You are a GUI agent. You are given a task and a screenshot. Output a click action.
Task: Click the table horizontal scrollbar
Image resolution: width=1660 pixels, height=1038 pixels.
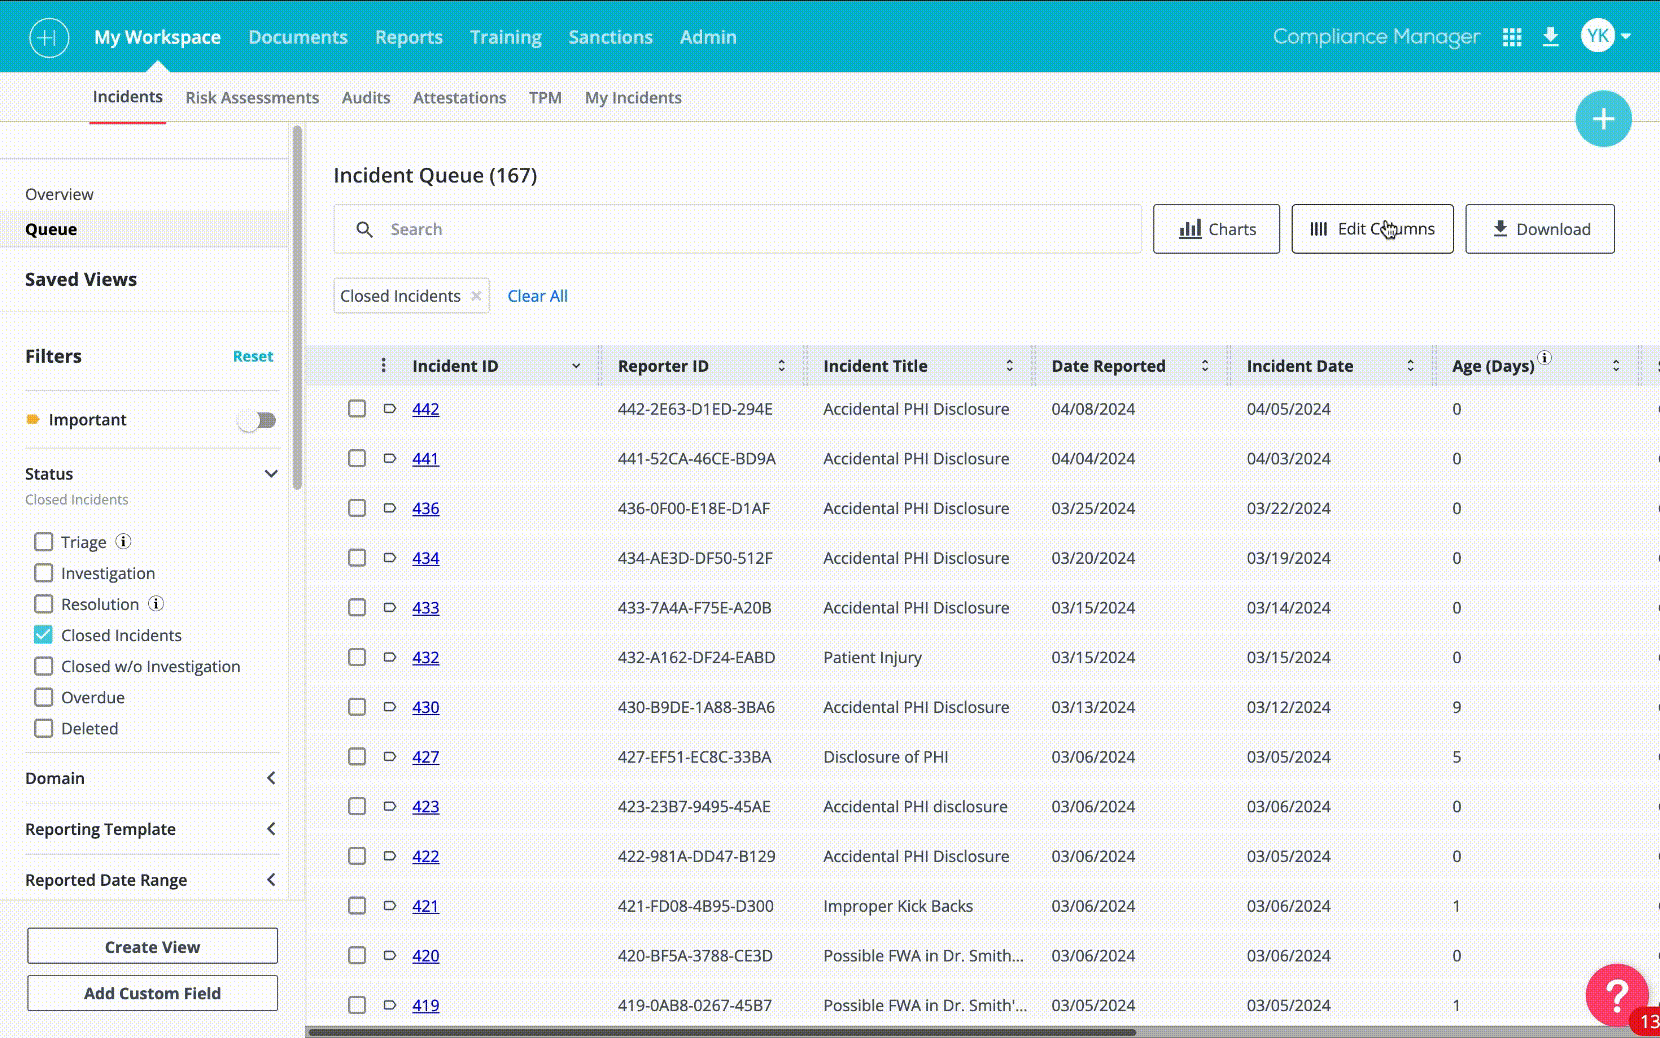click(721, 1032)
